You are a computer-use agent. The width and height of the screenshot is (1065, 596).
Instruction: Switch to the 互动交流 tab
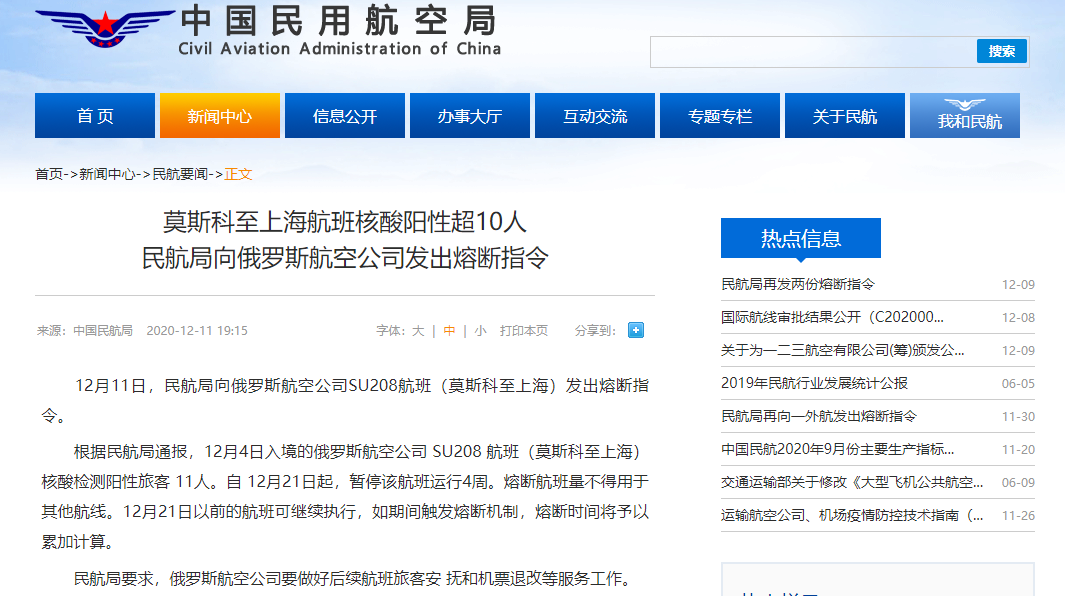pos(594,115)
